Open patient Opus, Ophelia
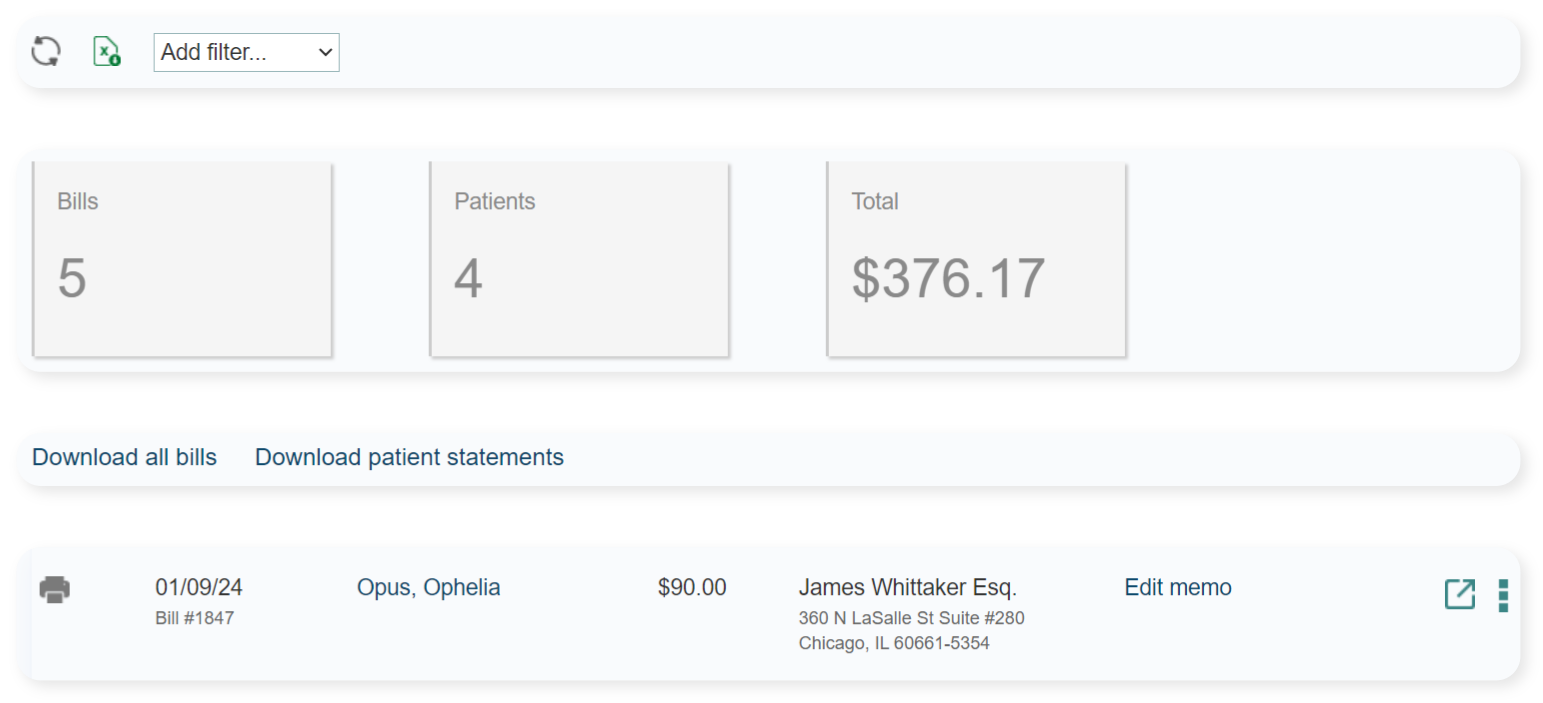This screenshot has width=1543, height=703. click(x=428, y=588)
